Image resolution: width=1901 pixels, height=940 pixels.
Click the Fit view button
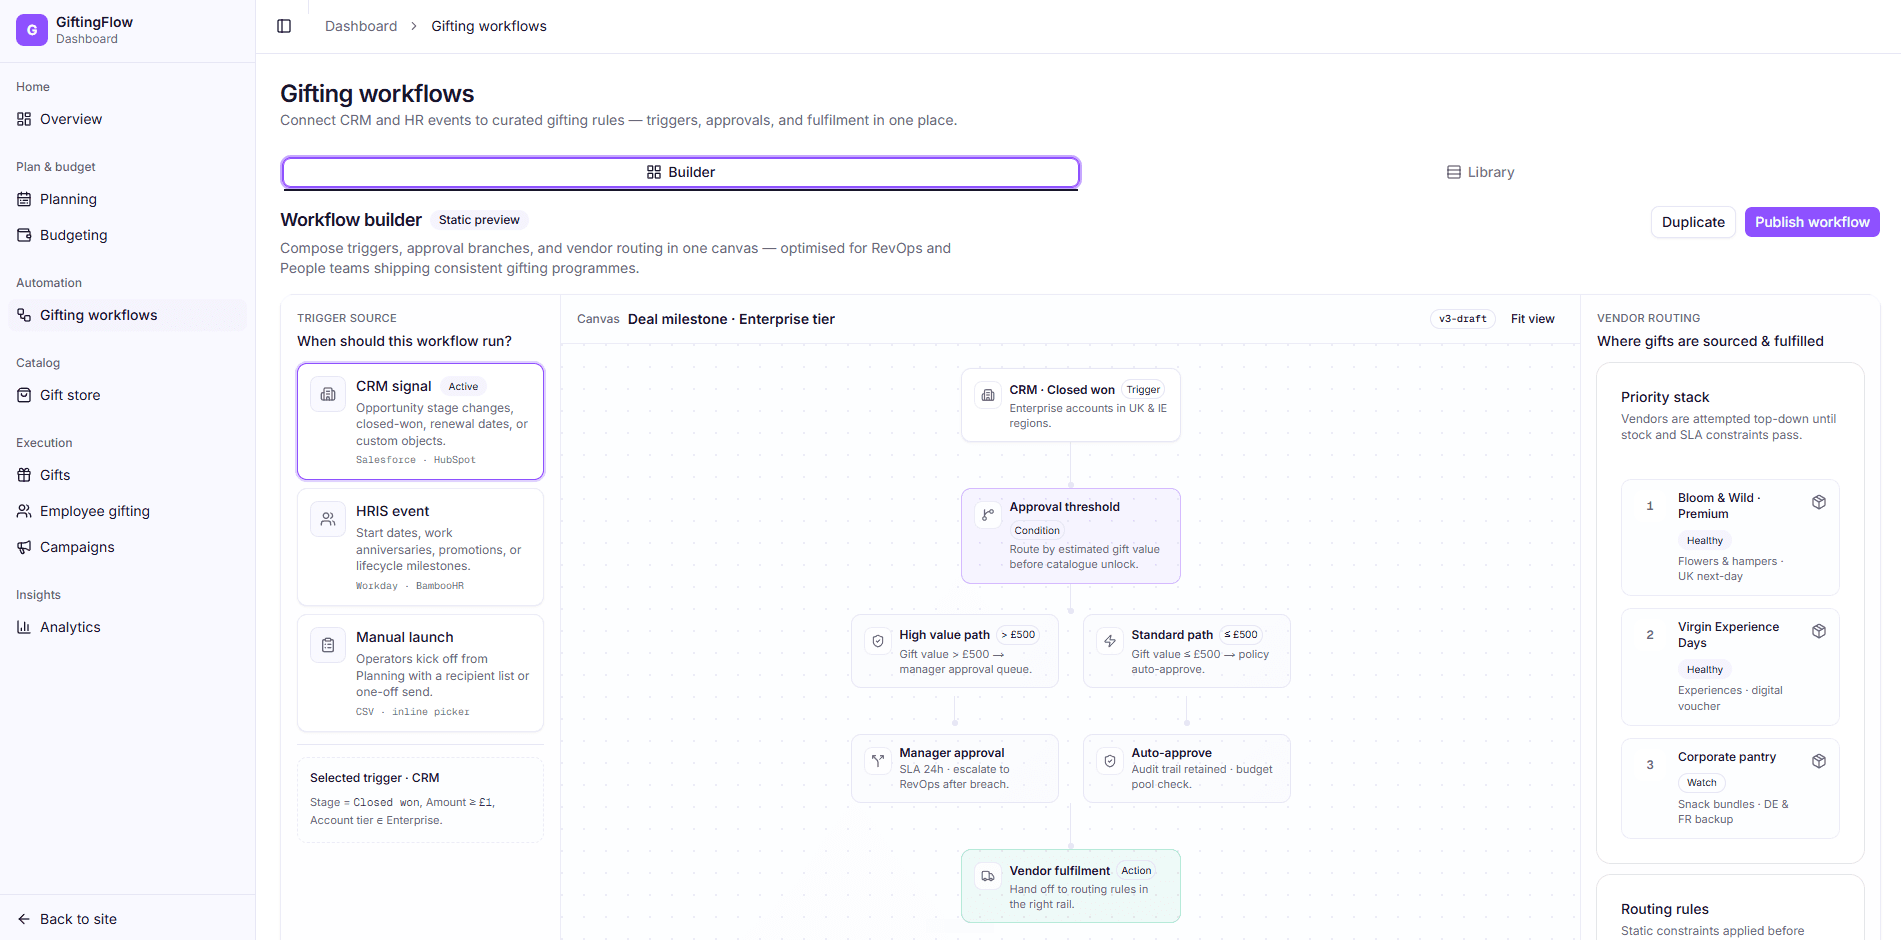click(1532, 319)
